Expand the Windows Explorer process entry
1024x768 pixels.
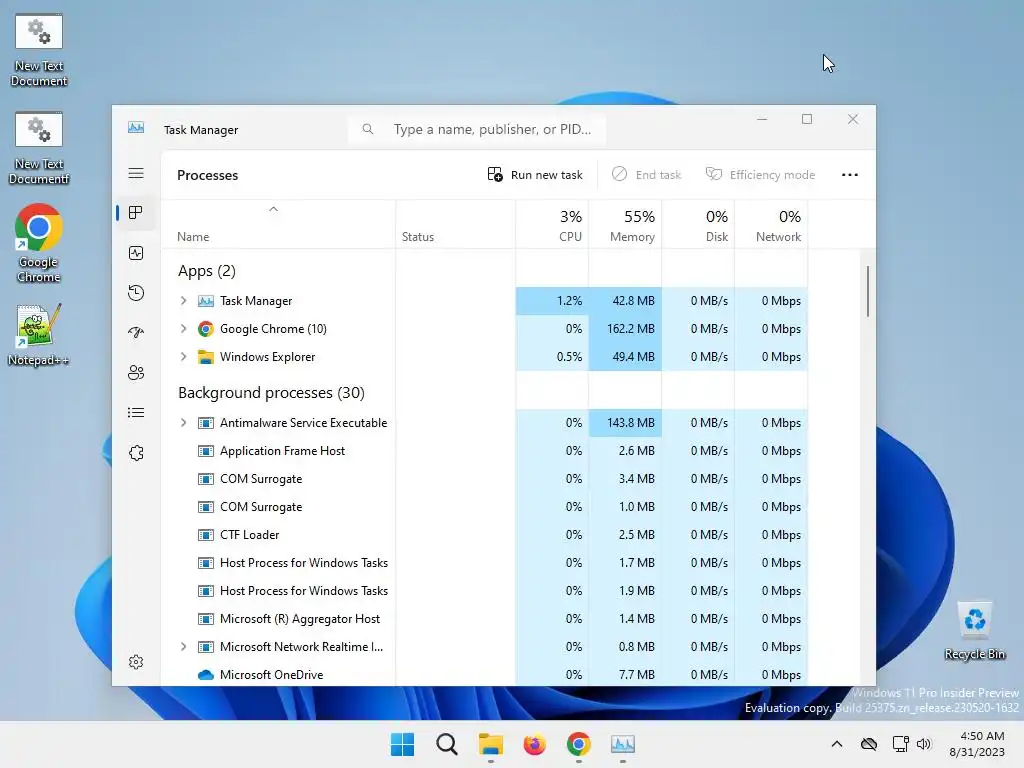(184, 357)
